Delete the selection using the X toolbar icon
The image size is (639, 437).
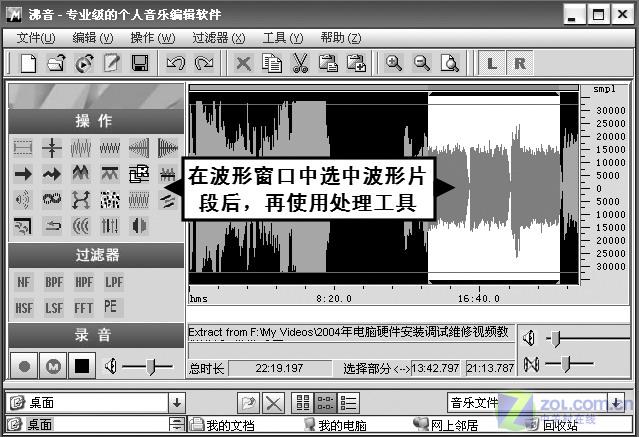tap(244, 64)
